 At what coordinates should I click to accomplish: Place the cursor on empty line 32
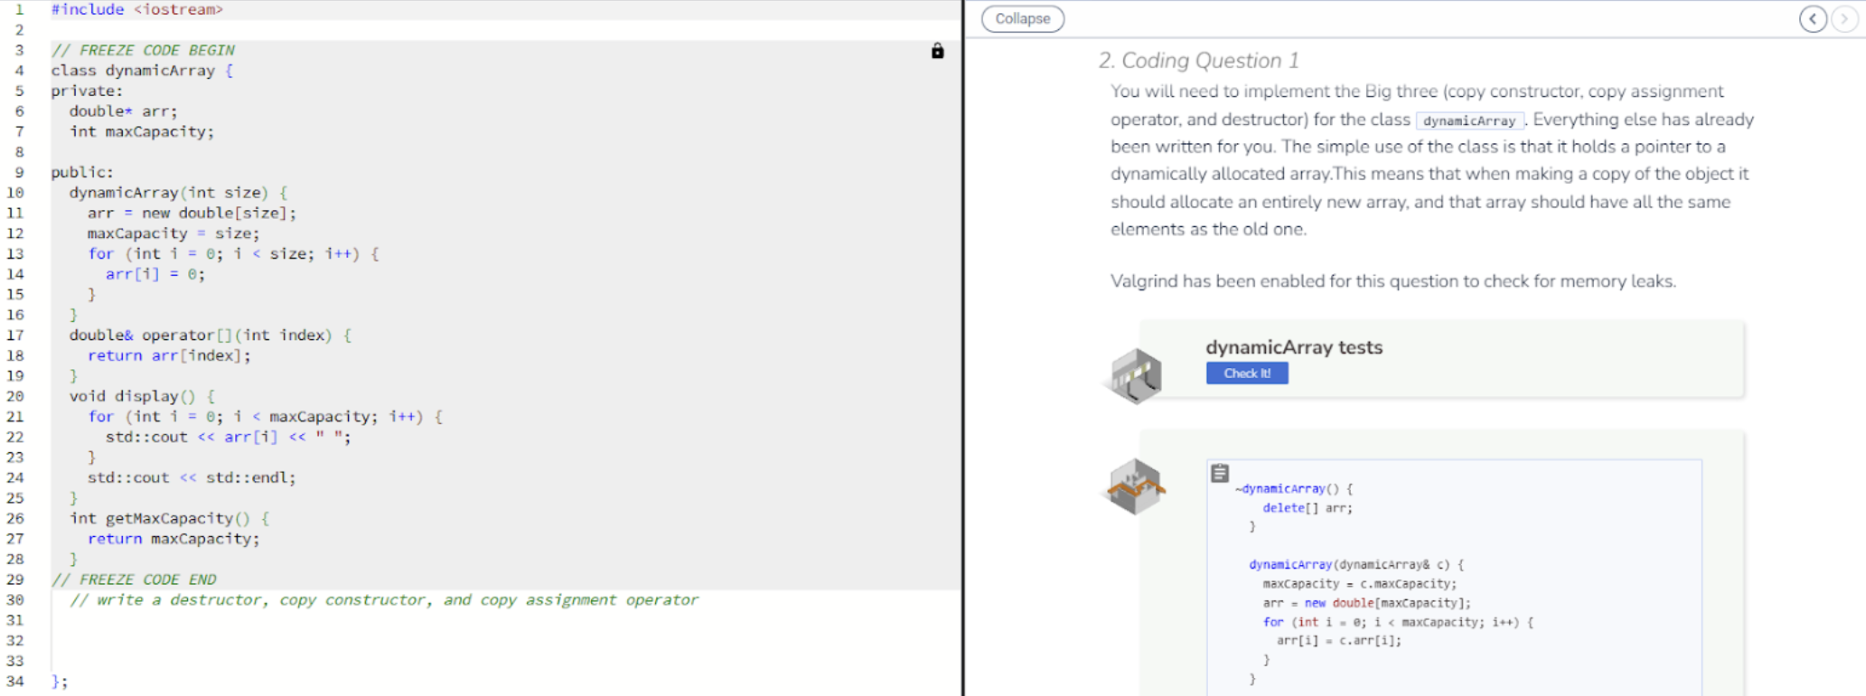point(505,640)
